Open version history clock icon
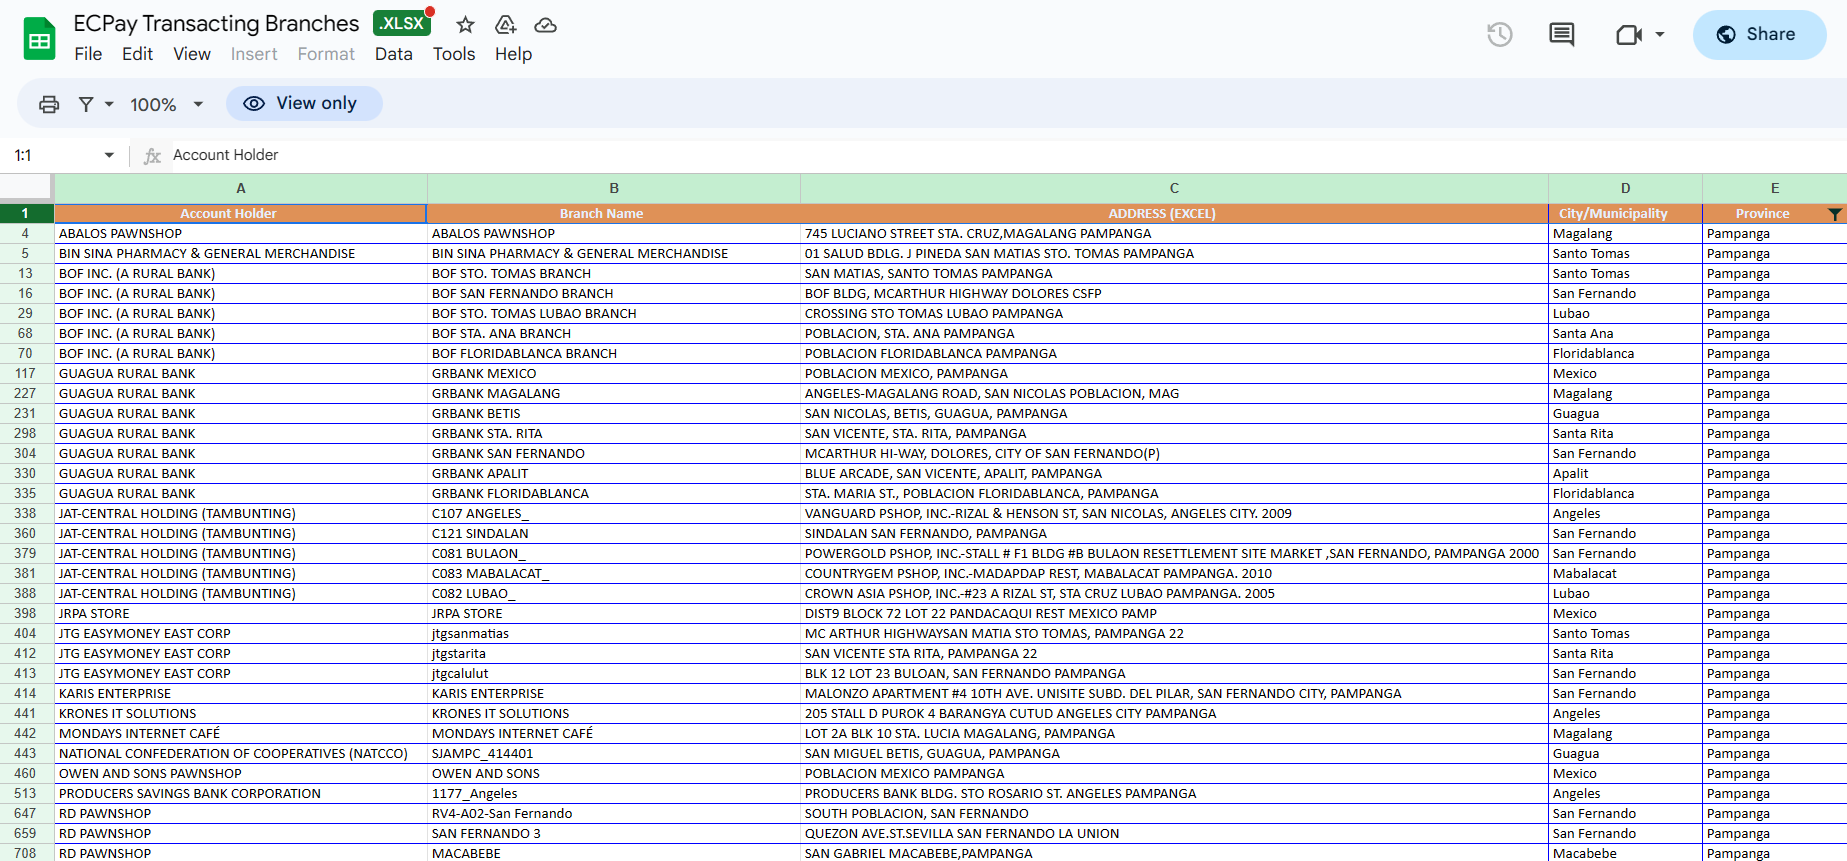 tap(1499, 35)
